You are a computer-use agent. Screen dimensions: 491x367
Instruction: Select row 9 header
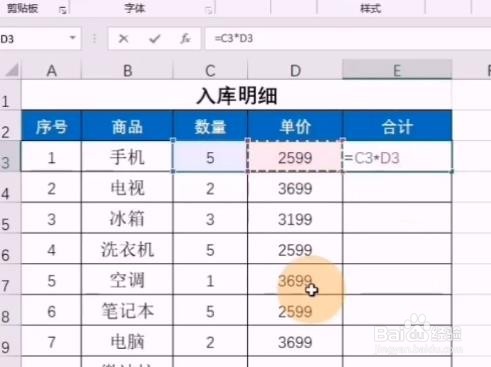click(x=10, y=341)
